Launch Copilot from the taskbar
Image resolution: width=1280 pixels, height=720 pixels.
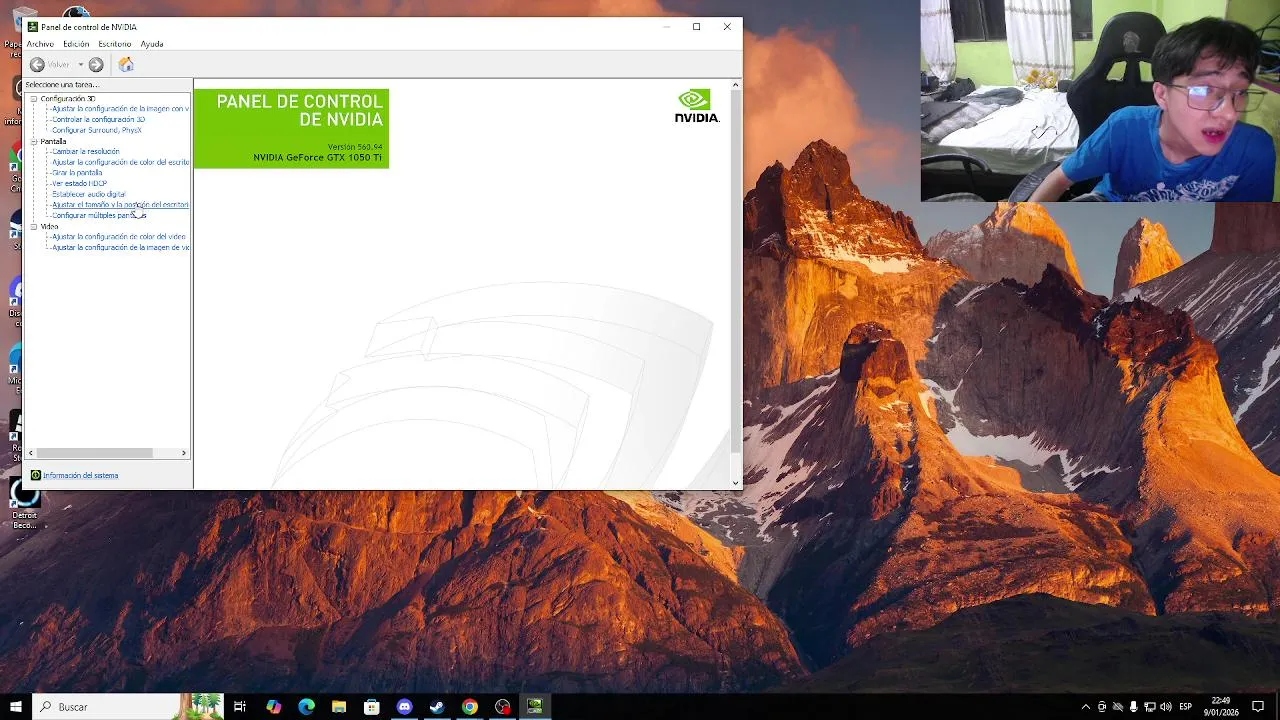pos(274,706)
